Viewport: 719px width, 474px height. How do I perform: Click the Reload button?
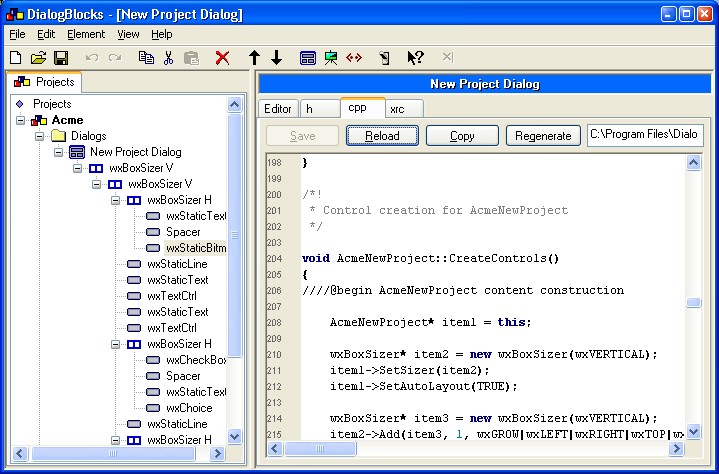point(382,136)
